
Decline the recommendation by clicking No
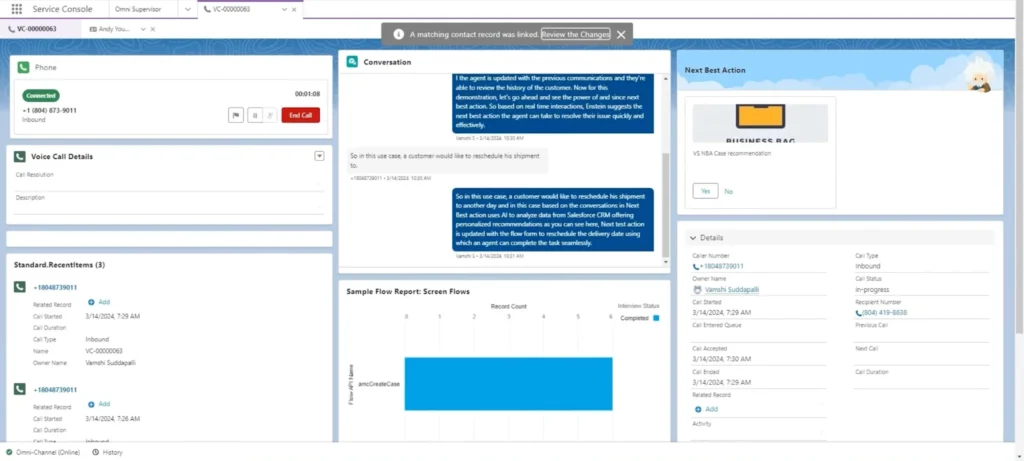coord(728,190)
